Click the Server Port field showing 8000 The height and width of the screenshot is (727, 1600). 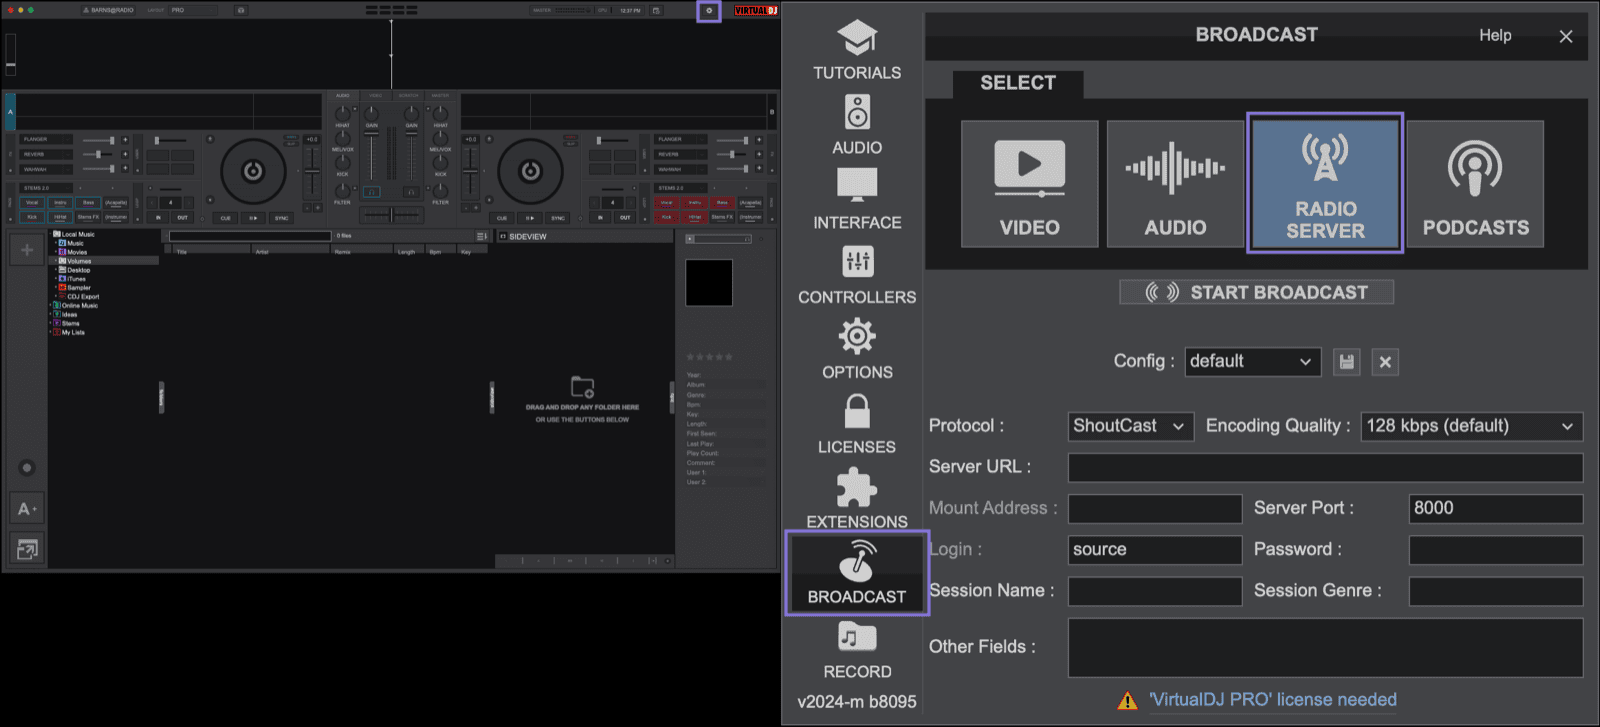(1496, 509)
